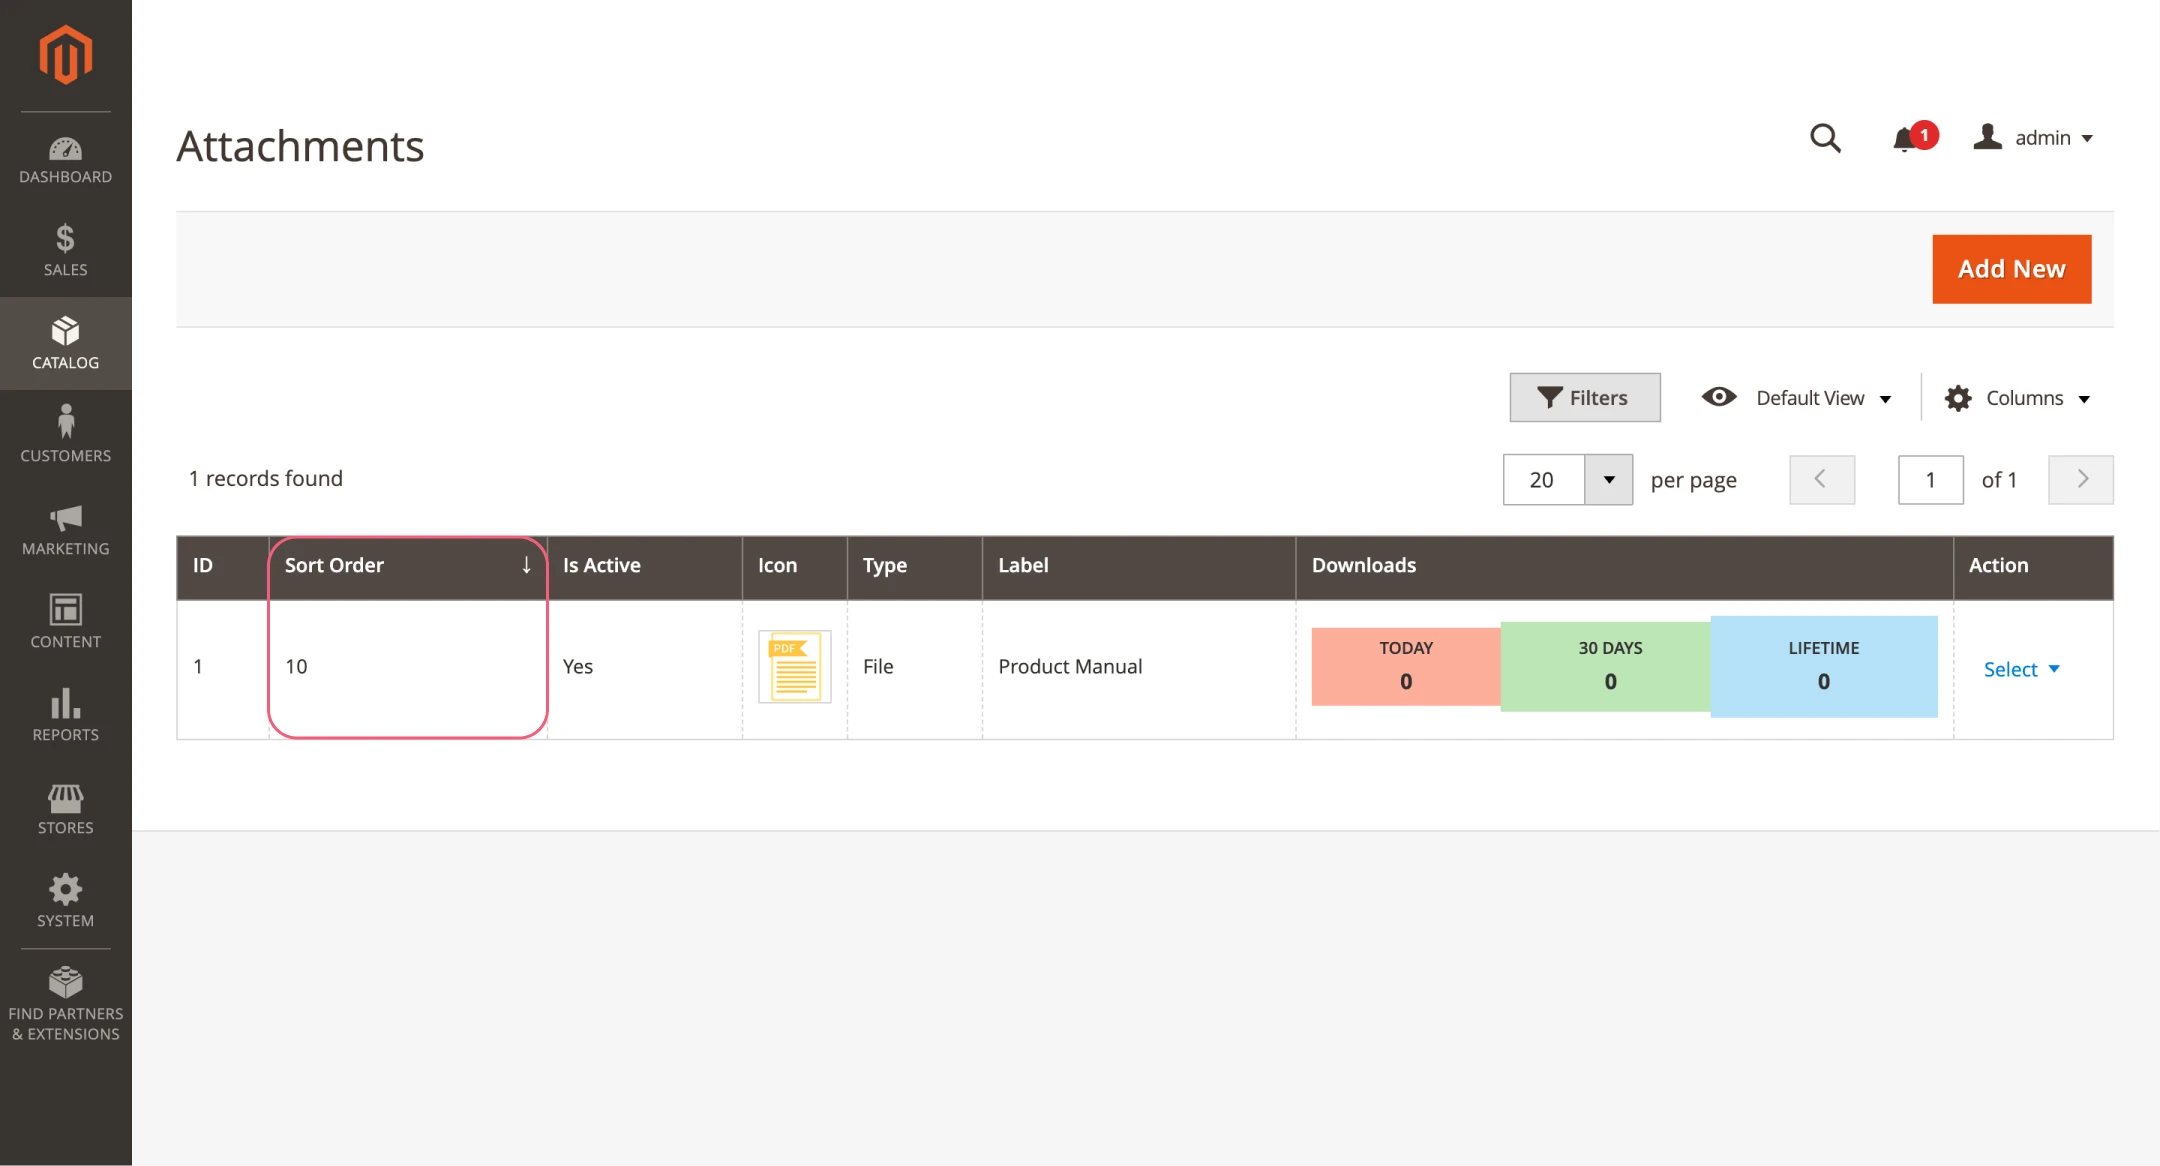Open the per page count dropdown arrow
The width and height of the screenshot is (2160, 1166).
coord(1609,480)
